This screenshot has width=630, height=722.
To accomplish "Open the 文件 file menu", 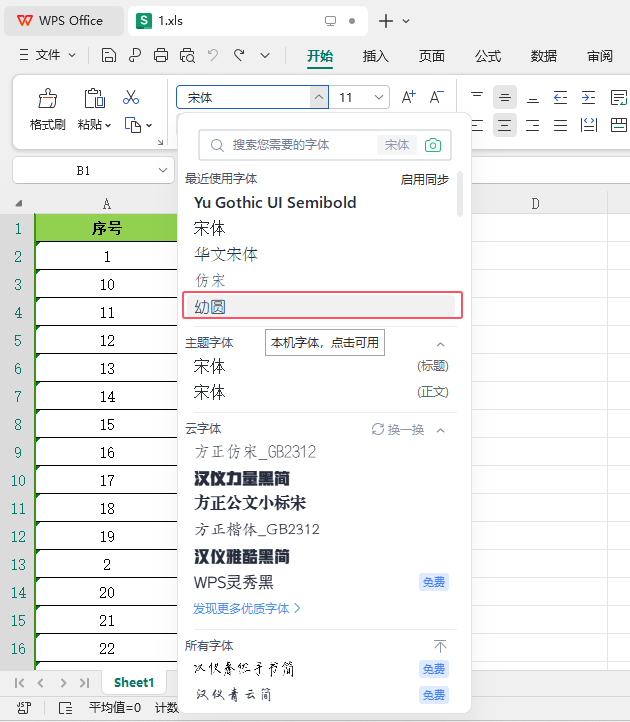I will click(x=47, y=55).
